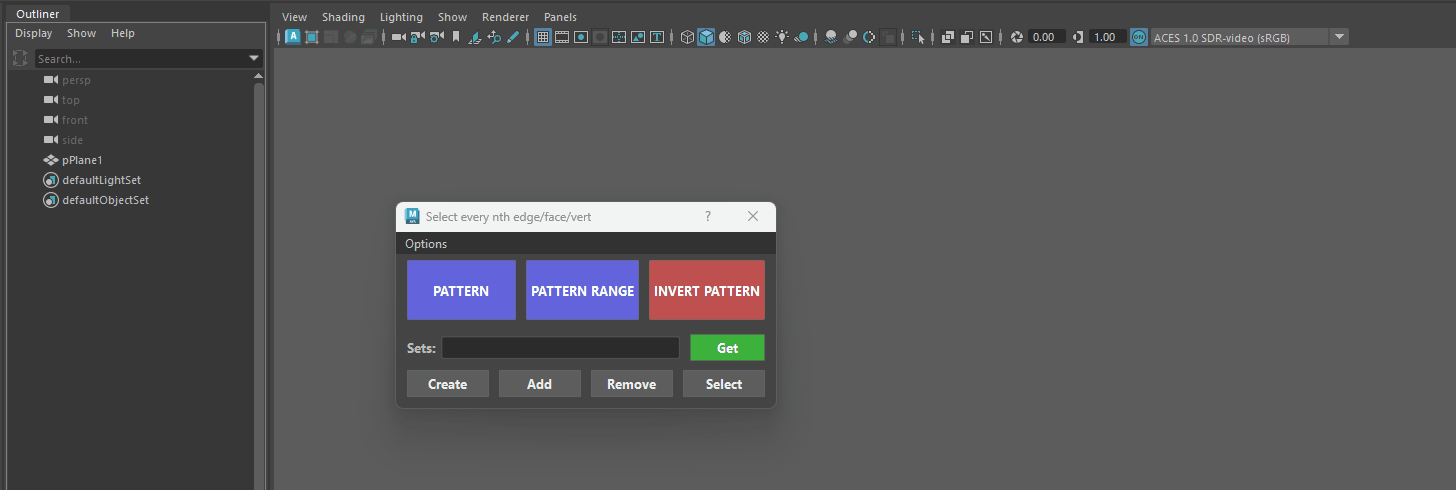Screen dimensions: 1456x490
Task: Click the PATTERN button
Action: coord(461,290)
